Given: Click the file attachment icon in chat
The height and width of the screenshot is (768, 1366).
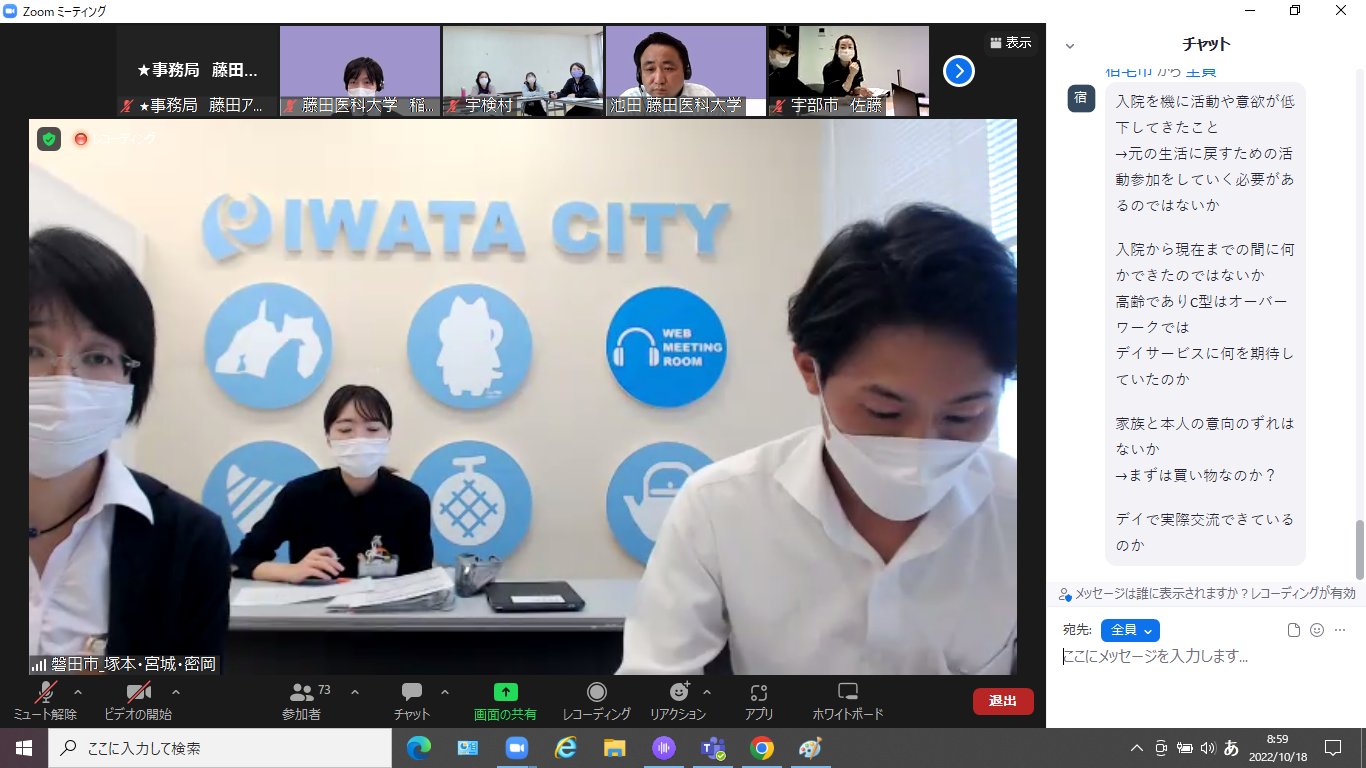Looking at the screenshot, I should pos(1294,630).
